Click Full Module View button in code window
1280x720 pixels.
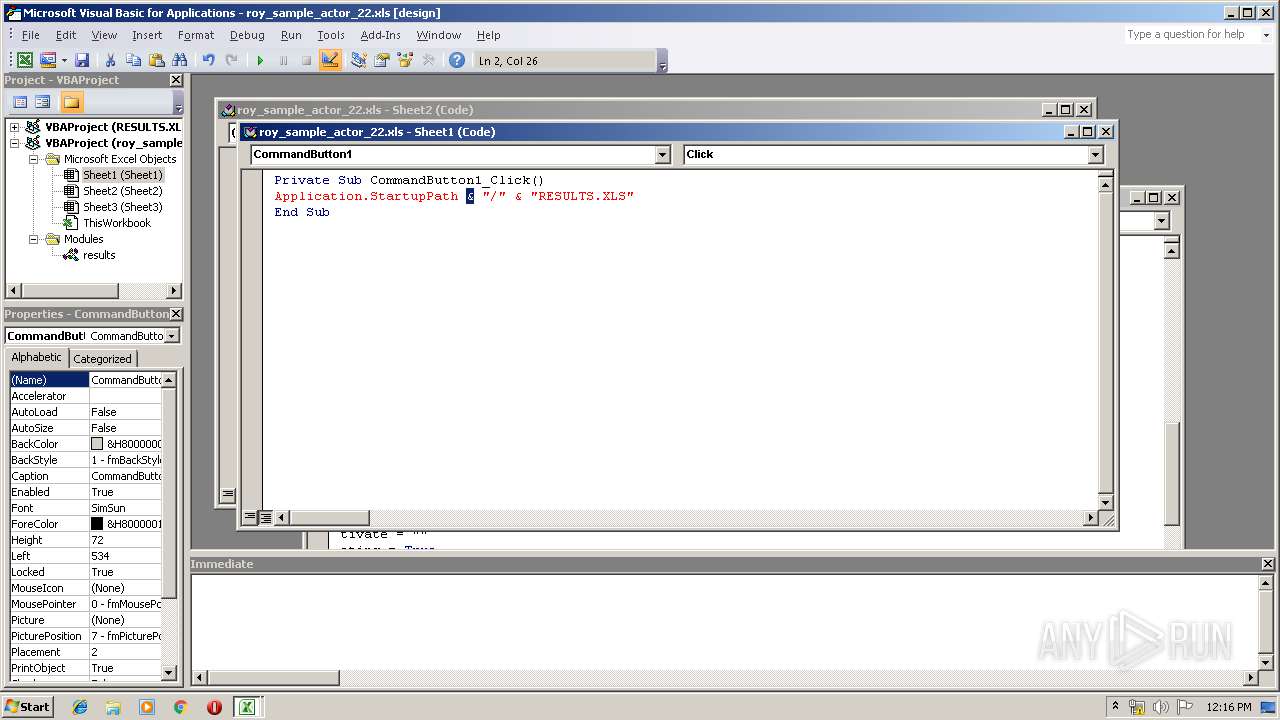pos(265,518)
